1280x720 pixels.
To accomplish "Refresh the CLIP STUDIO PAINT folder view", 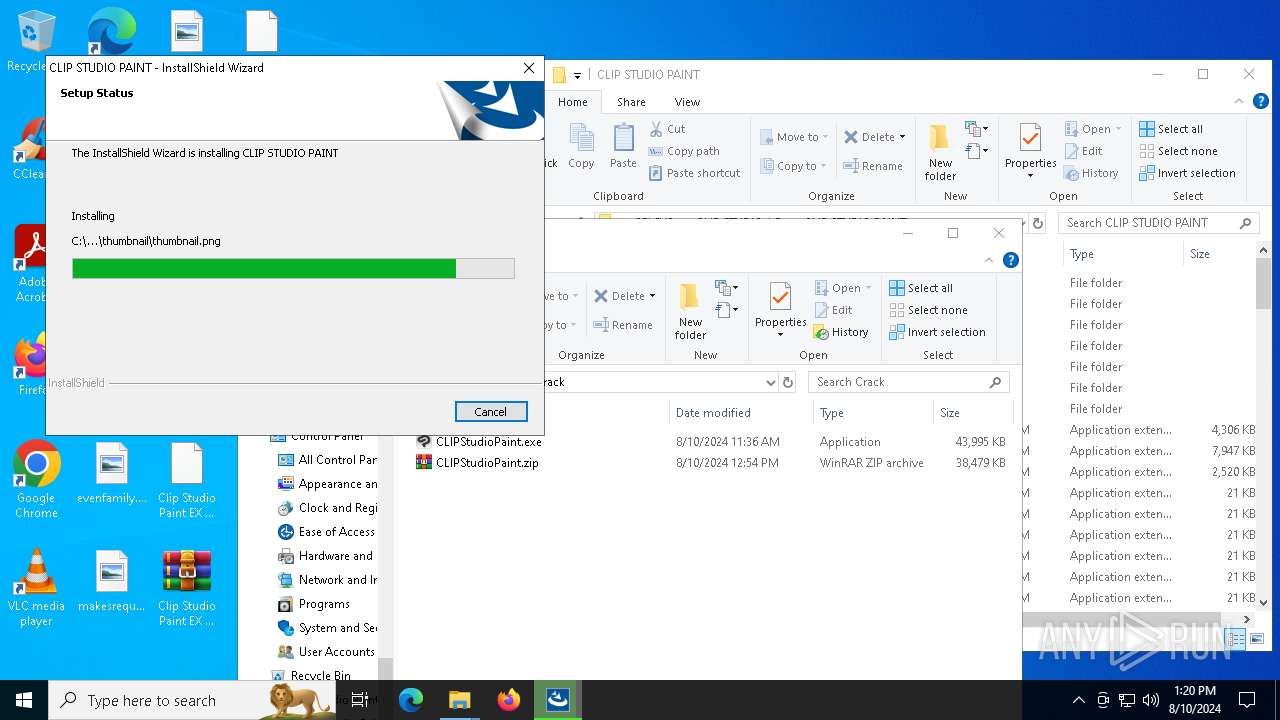I will pyautogui.click(x=1038, y=223).
